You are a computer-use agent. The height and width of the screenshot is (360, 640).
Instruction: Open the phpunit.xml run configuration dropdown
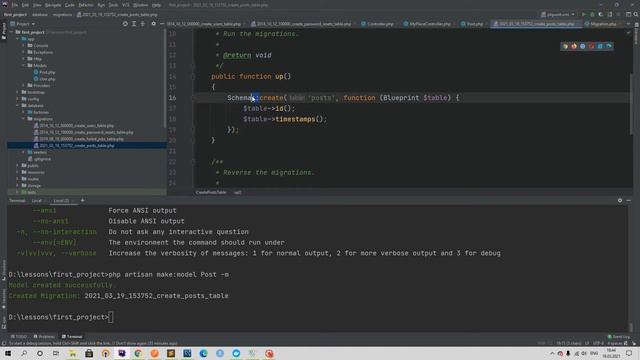[x=558, y=14]
